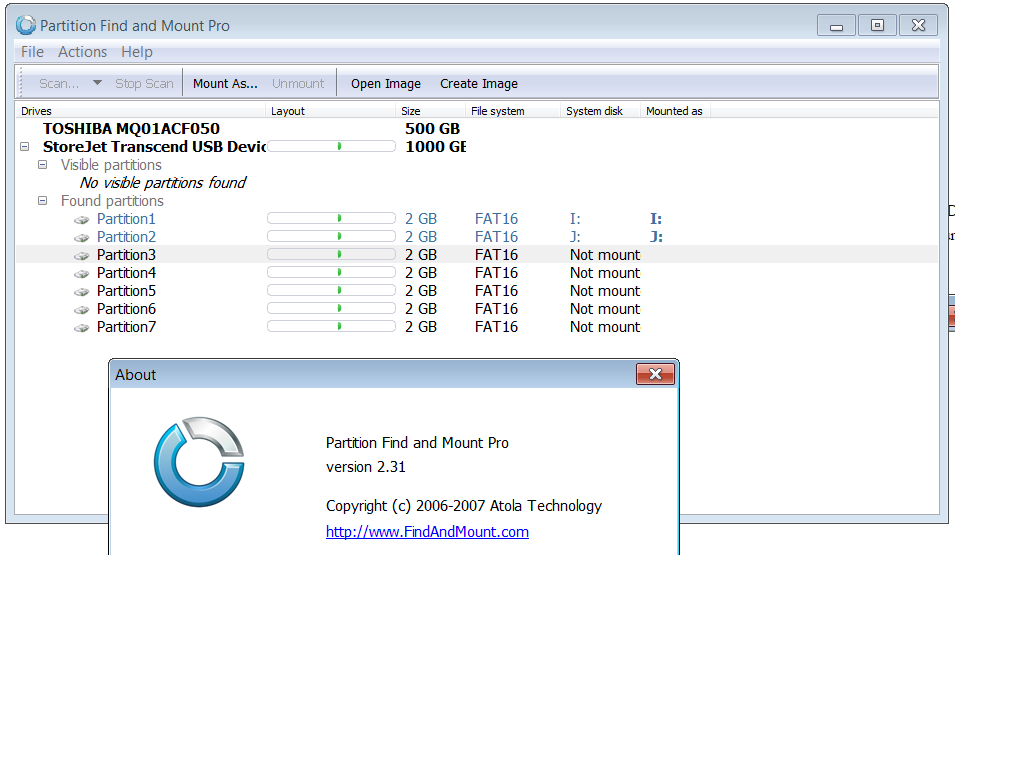Open the Help menu

136,52
